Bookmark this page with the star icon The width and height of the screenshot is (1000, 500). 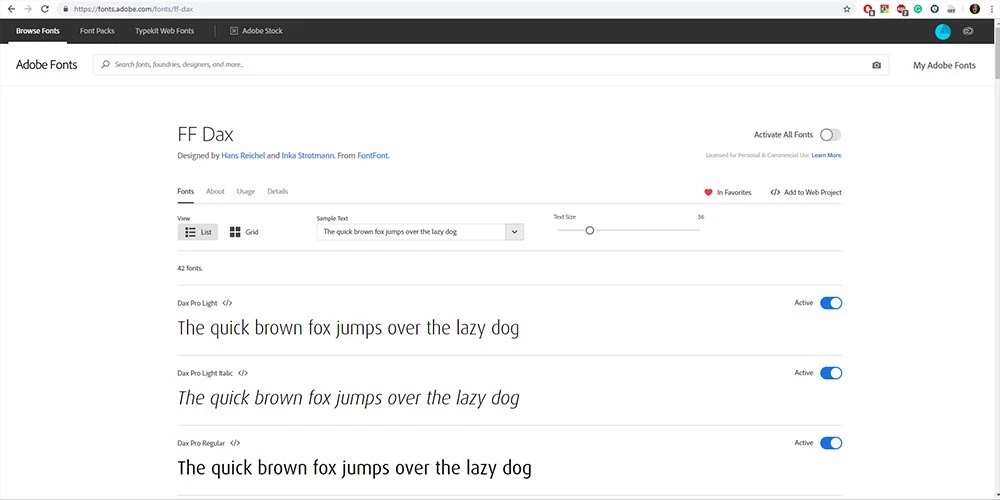click(x=847, y=9)
